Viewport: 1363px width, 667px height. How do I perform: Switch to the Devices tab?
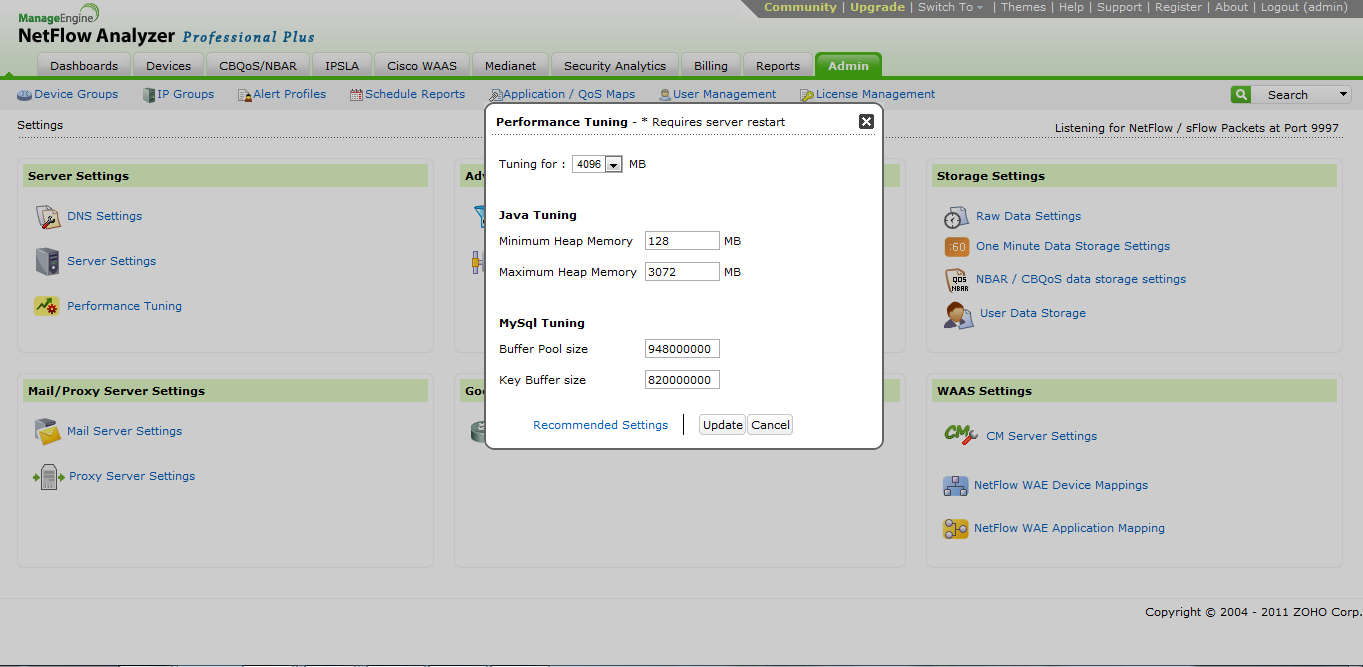click(x=168, y=66)
